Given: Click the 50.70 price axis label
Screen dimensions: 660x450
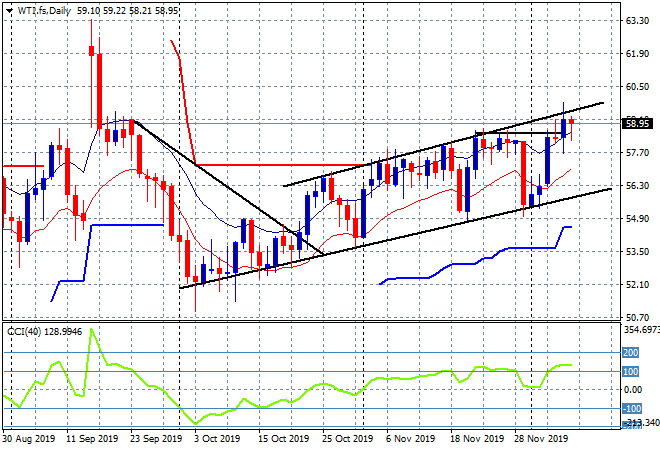Looking at the screenshot, I should [637, 317].
